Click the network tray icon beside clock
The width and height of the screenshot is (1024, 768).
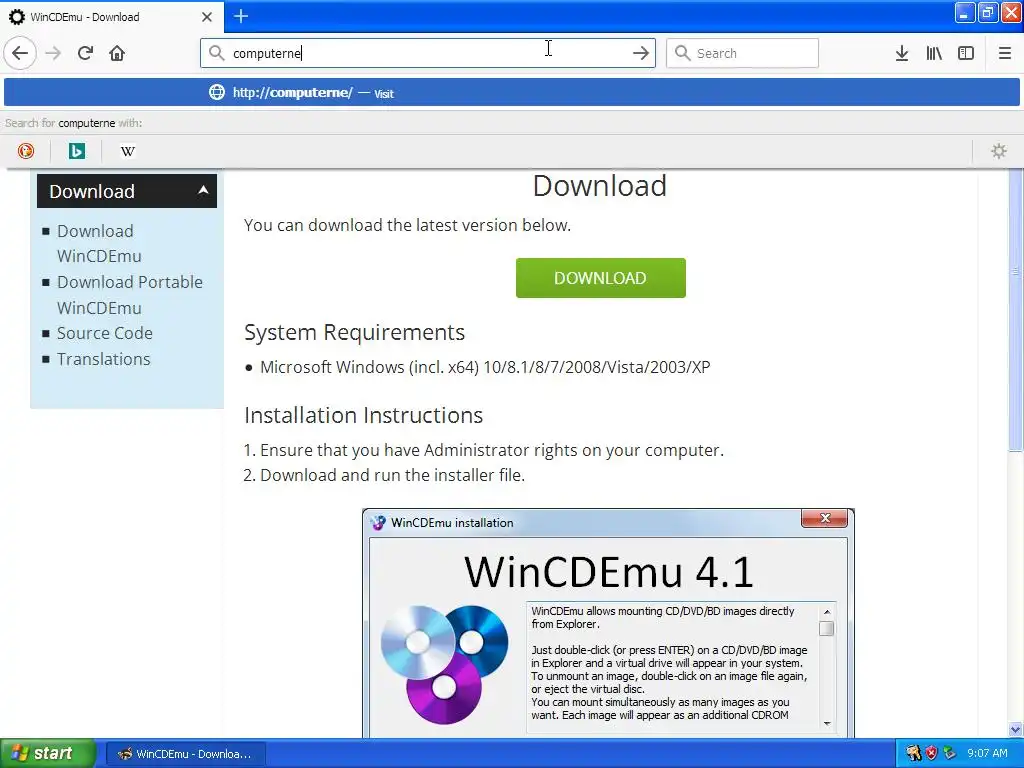pos(950,753)
